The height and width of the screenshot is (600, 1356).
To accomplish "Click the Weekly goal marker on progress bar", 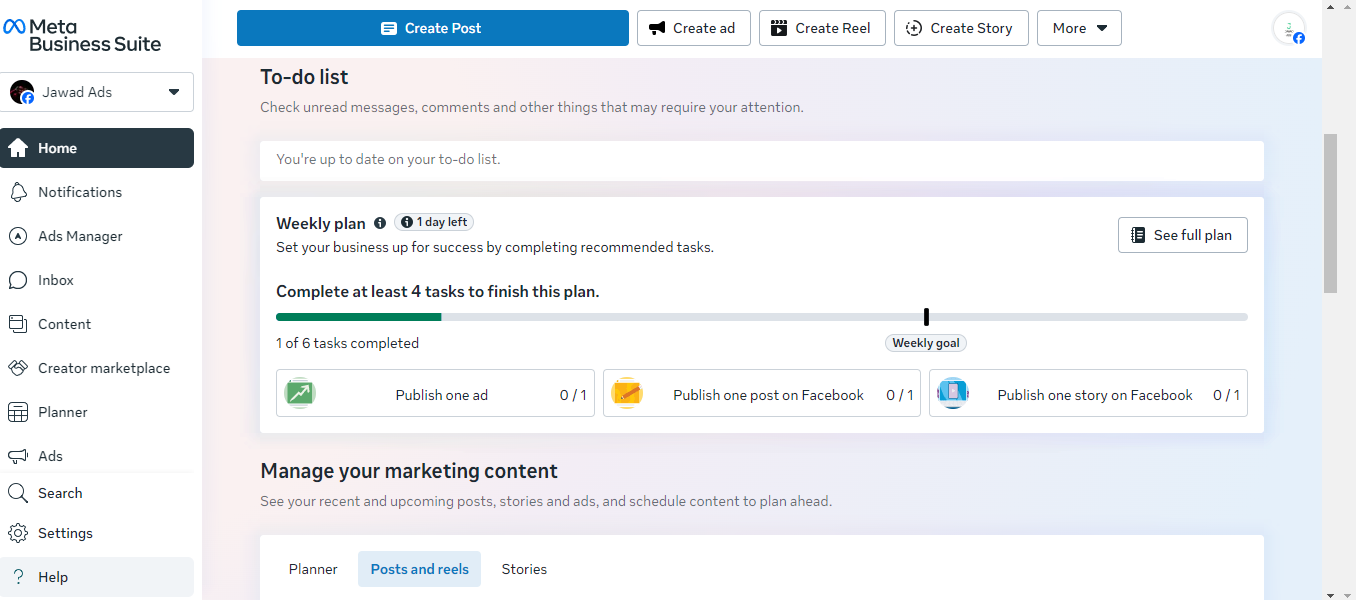I will (926, 317).
